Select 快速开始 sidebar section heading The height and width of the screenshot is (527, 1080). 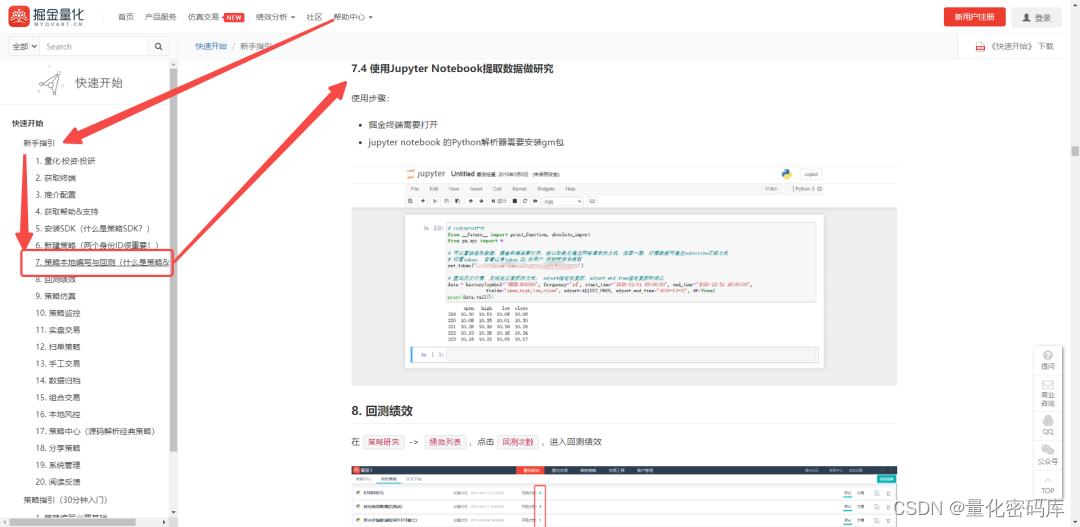coord(28,123)
